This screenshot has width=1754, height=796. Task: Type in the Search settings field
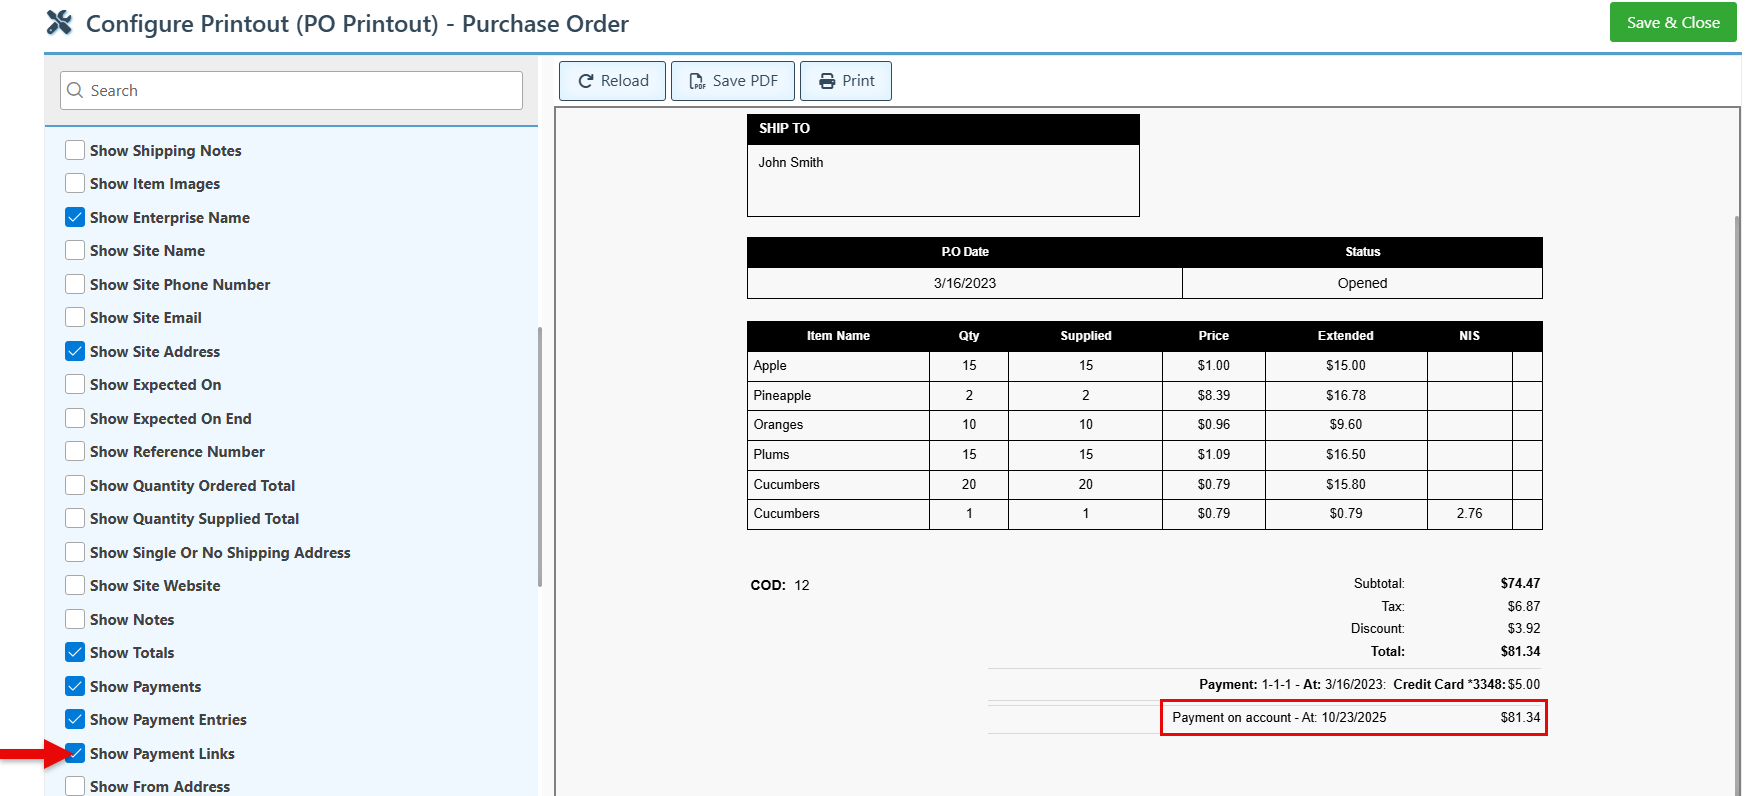coord(300,90)
